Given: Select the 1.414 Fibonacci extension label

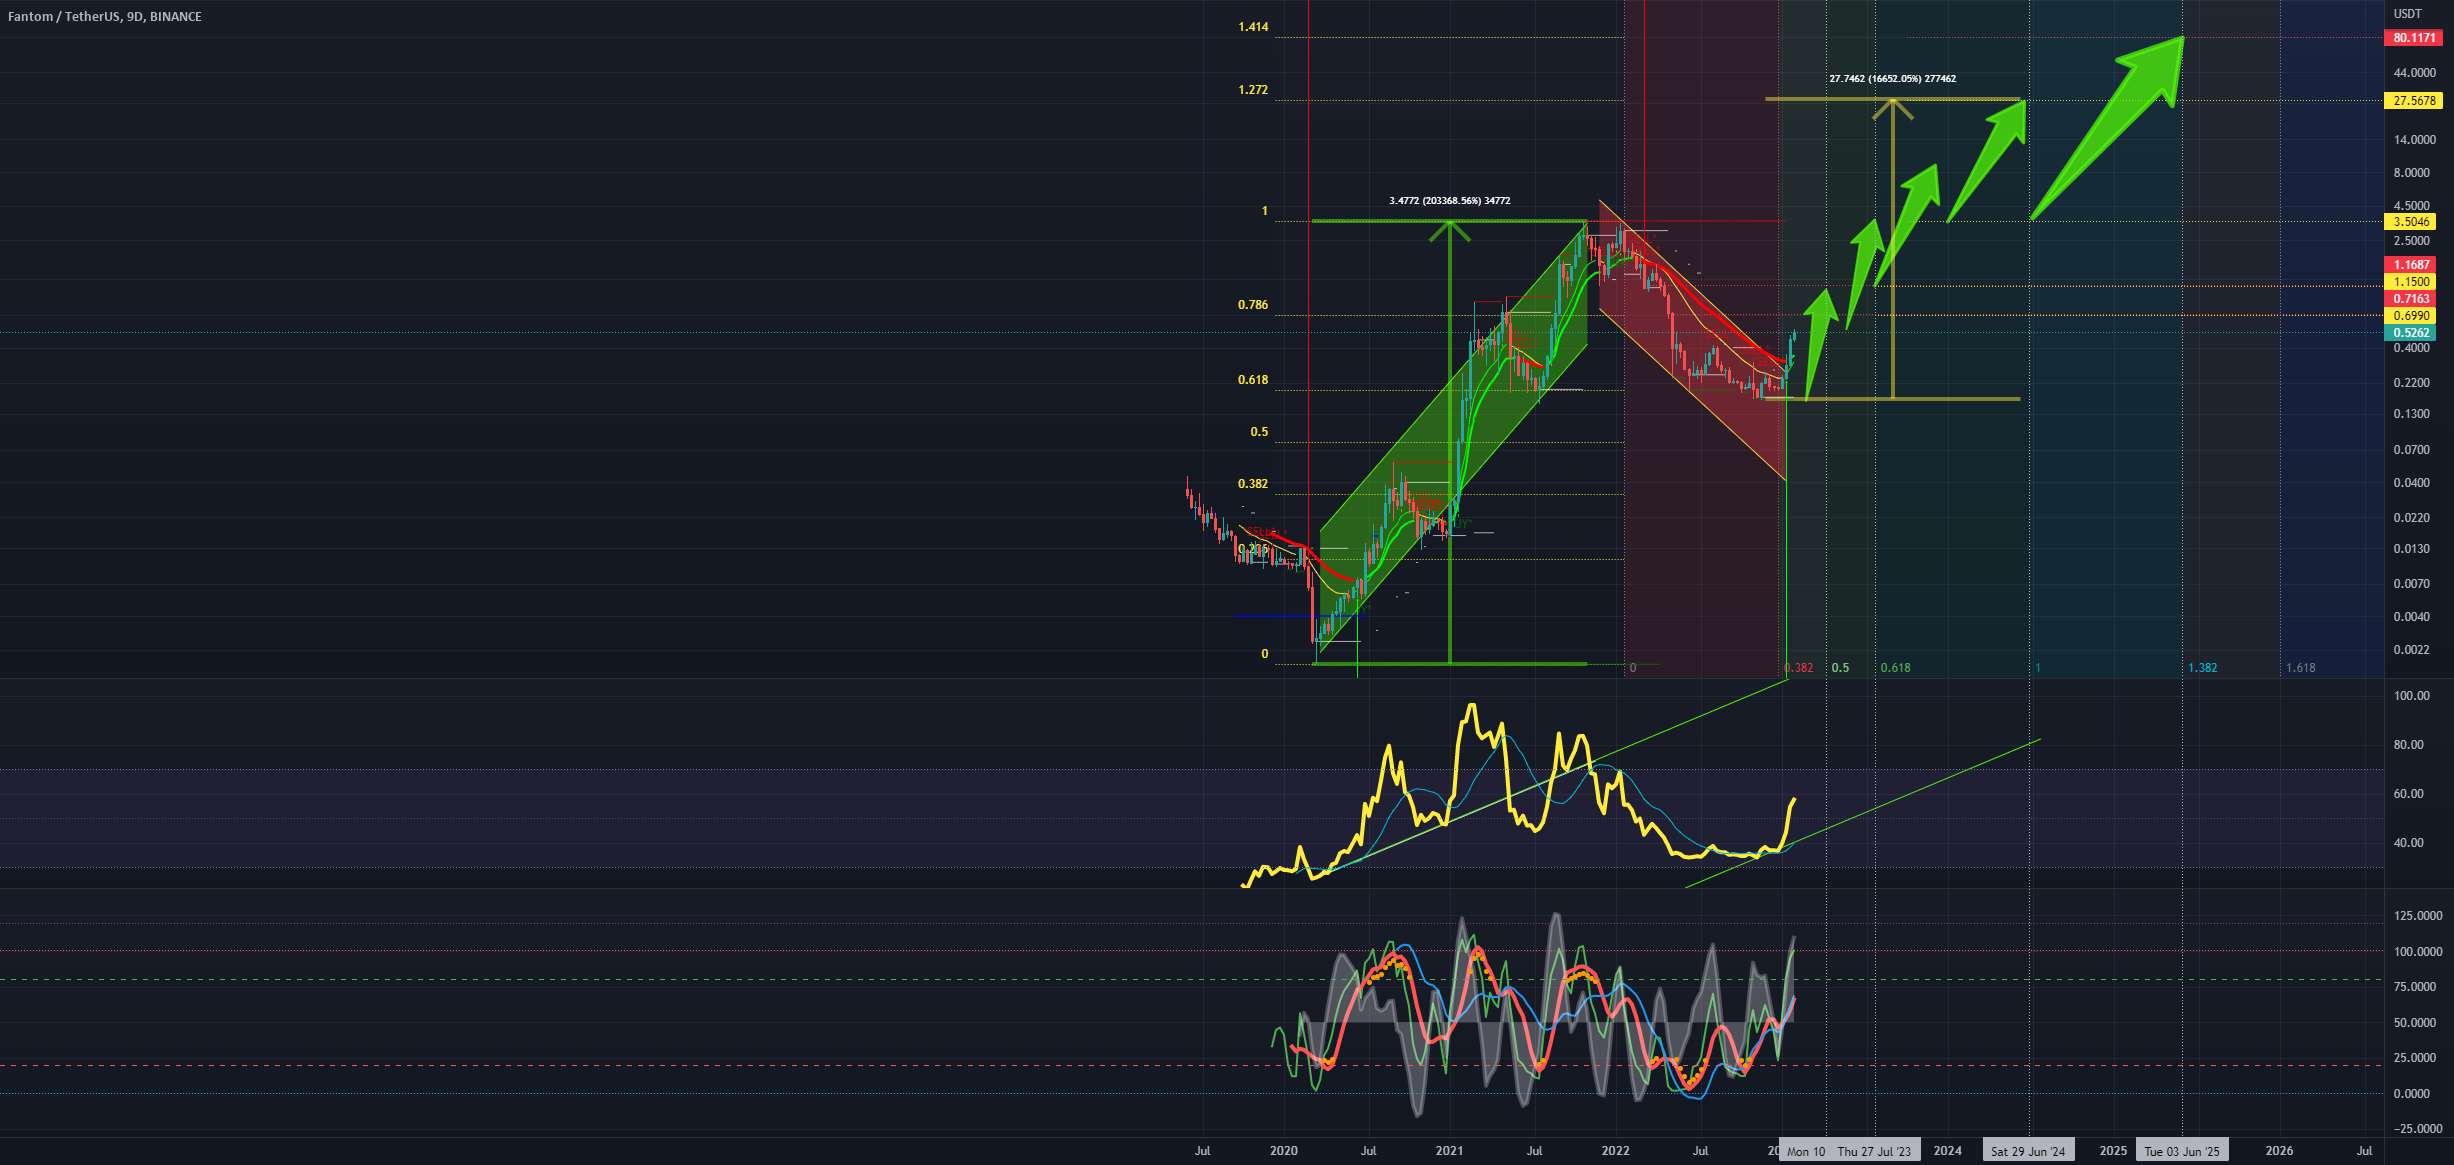Looking at the screenshot, I should (1253, 27).
